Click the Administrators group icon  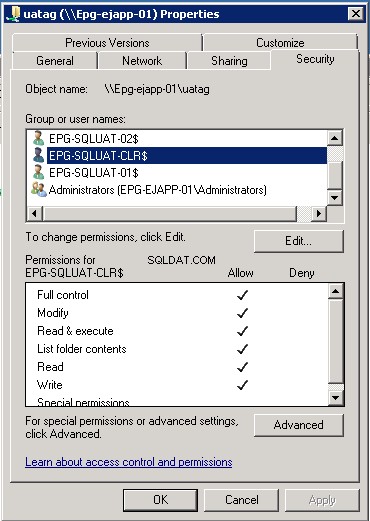39,189
